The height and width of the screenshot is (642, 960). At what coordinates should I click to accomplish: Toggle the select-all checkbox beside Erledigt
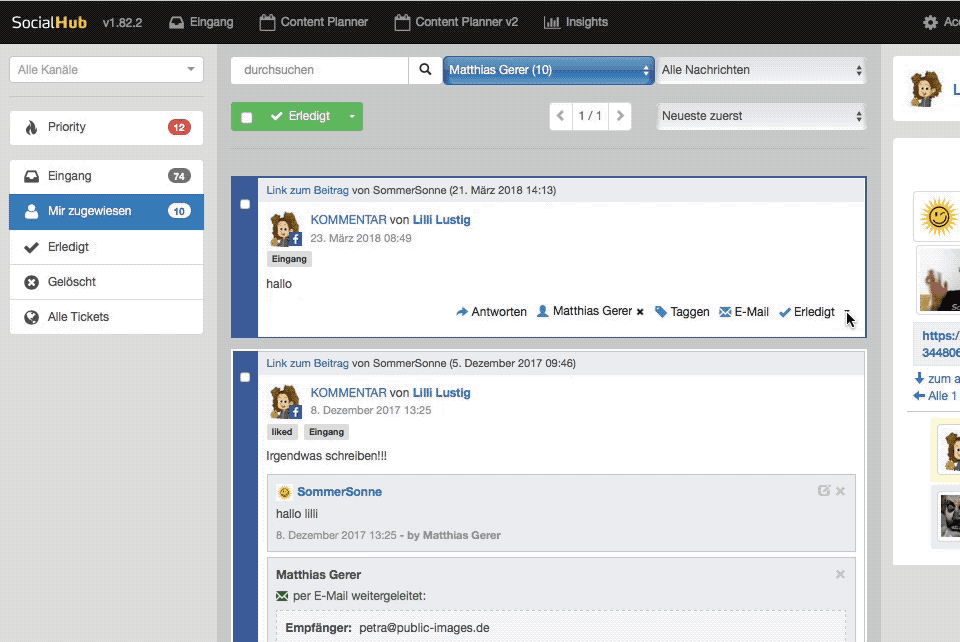[x=247, y=117]
